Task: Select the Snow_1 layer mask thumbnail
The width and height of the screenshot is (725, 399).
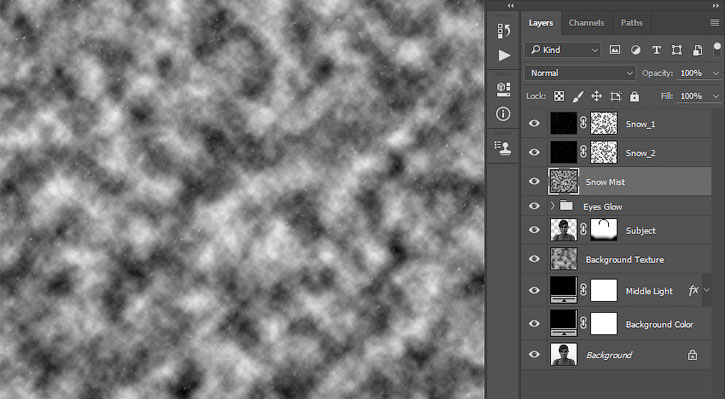Action: tap(604, 123)
